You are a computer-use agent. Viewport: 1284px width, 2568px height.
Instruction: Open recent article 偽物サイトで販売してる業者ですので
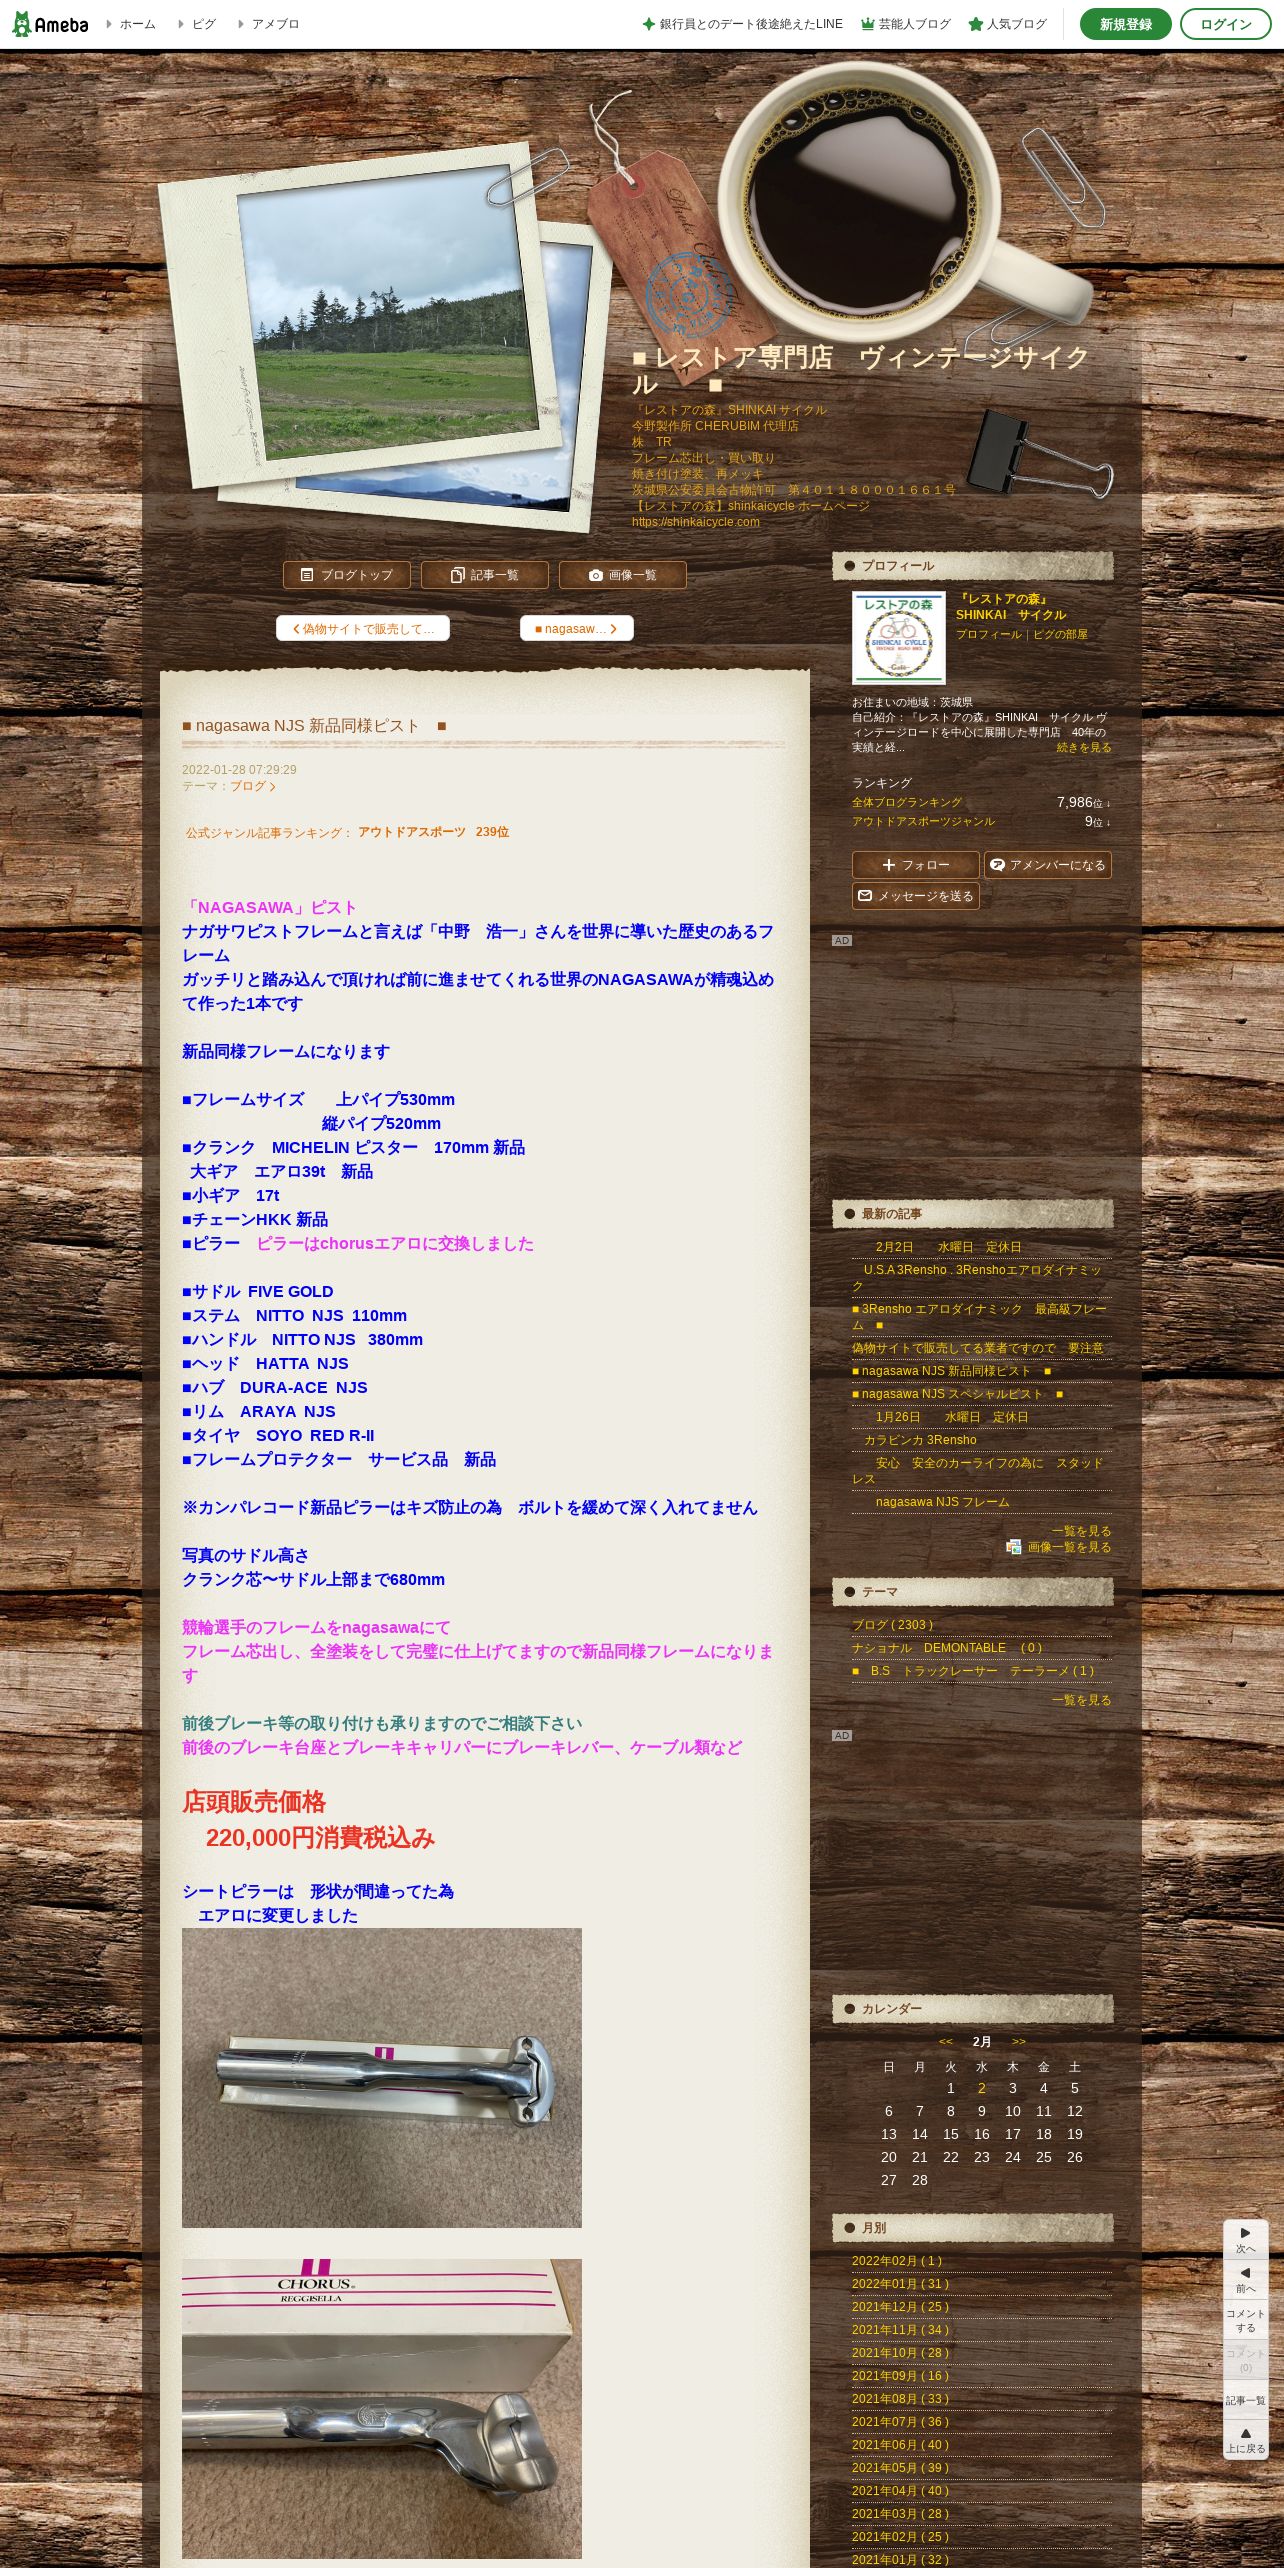pyautogui.click(x=978, y=1348)
